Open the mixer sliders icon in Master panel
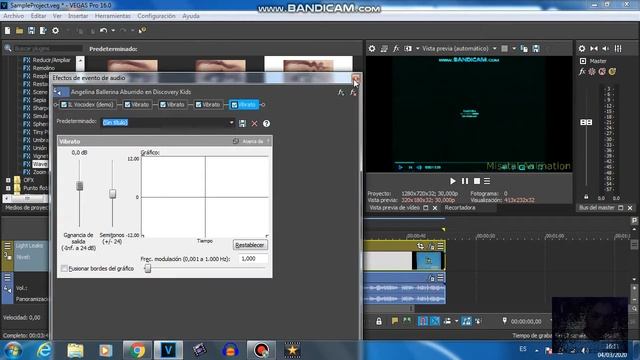The height and width of the screenshot is (360, 640). (618, 49)
